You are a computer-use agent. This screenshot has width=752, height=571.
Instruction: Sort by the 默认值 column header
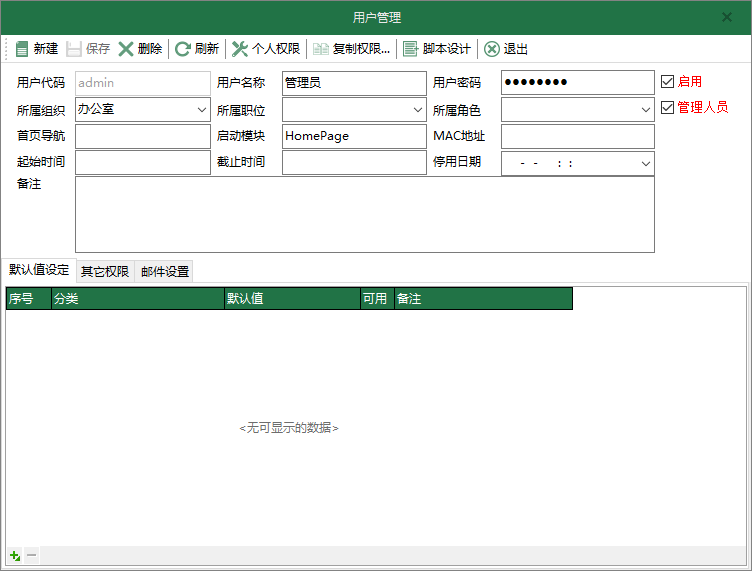pos(292,299)
